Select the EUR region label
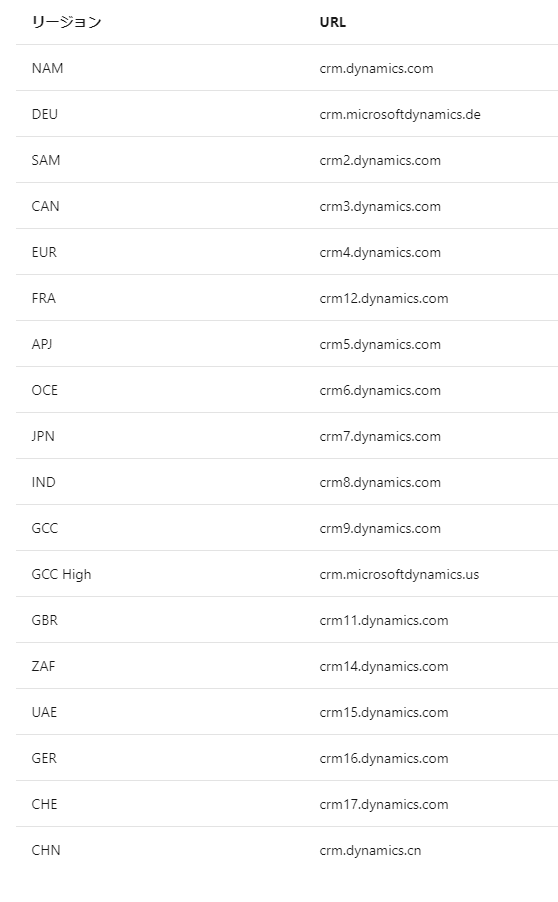This screenshot has width=558, height=902. (x=44, y=252)
